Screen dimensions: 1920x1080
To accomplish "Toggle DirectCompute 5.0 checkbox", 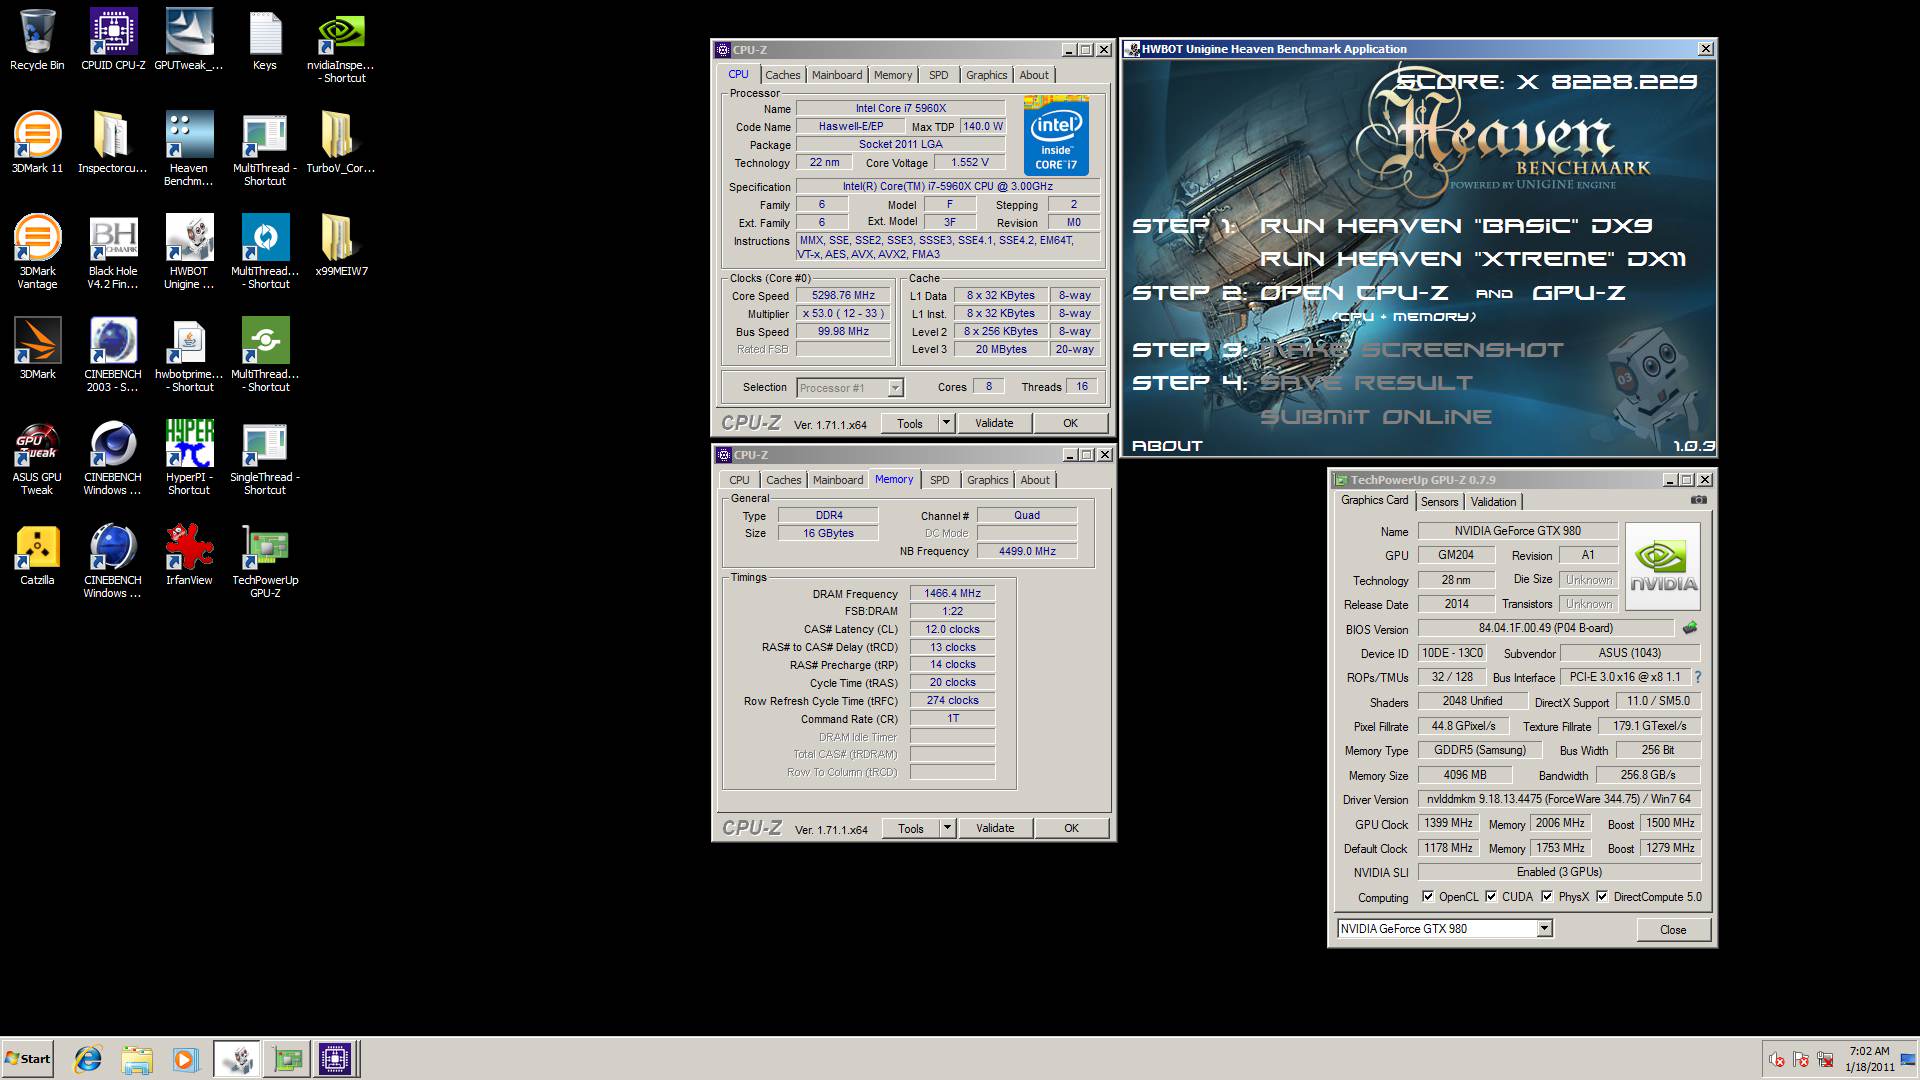I will point(1602,896).
